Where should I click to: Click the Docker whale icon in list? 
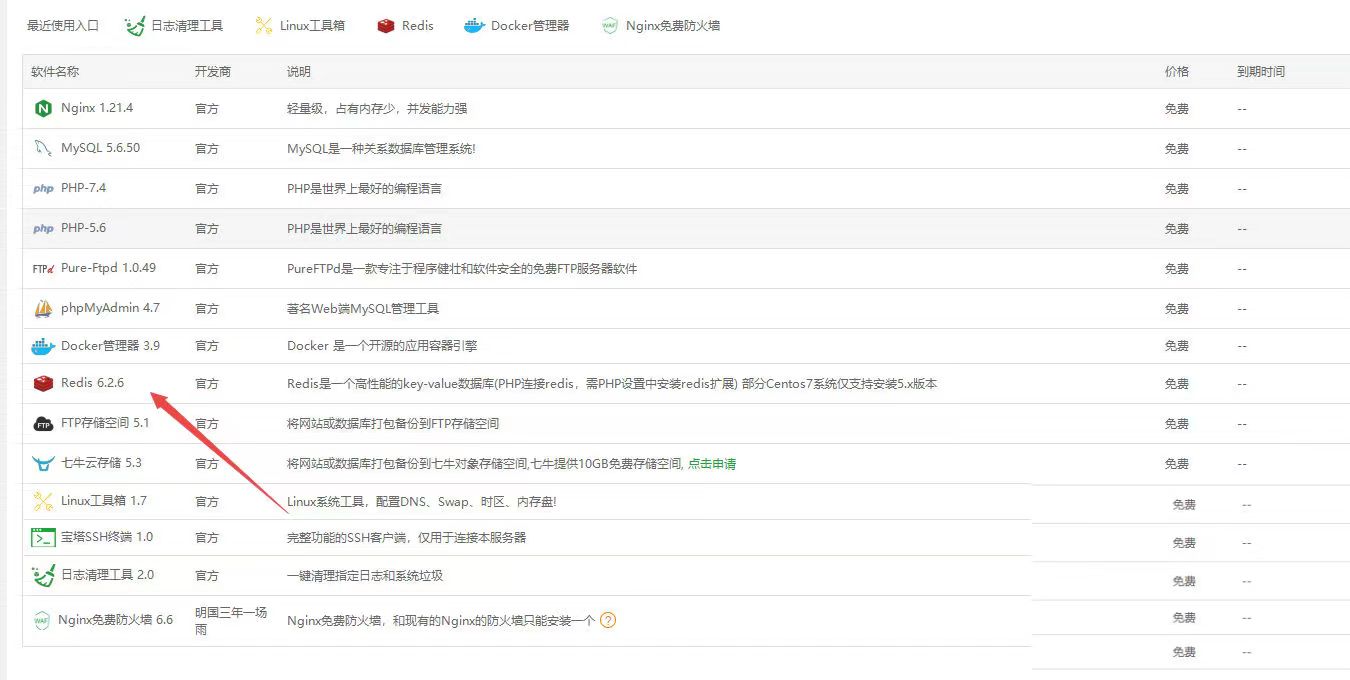coord(43,346)
